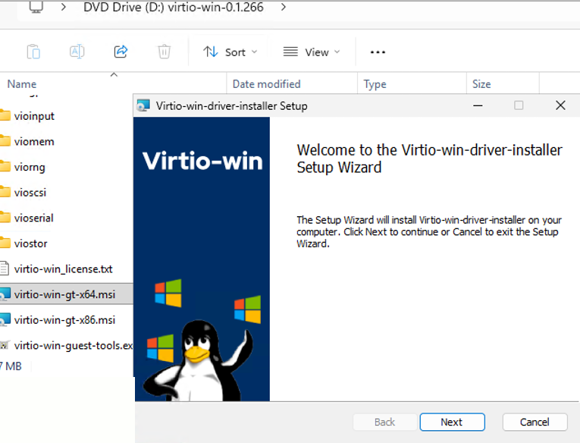Click the vioinput folder icon

[x=5, y=115]
